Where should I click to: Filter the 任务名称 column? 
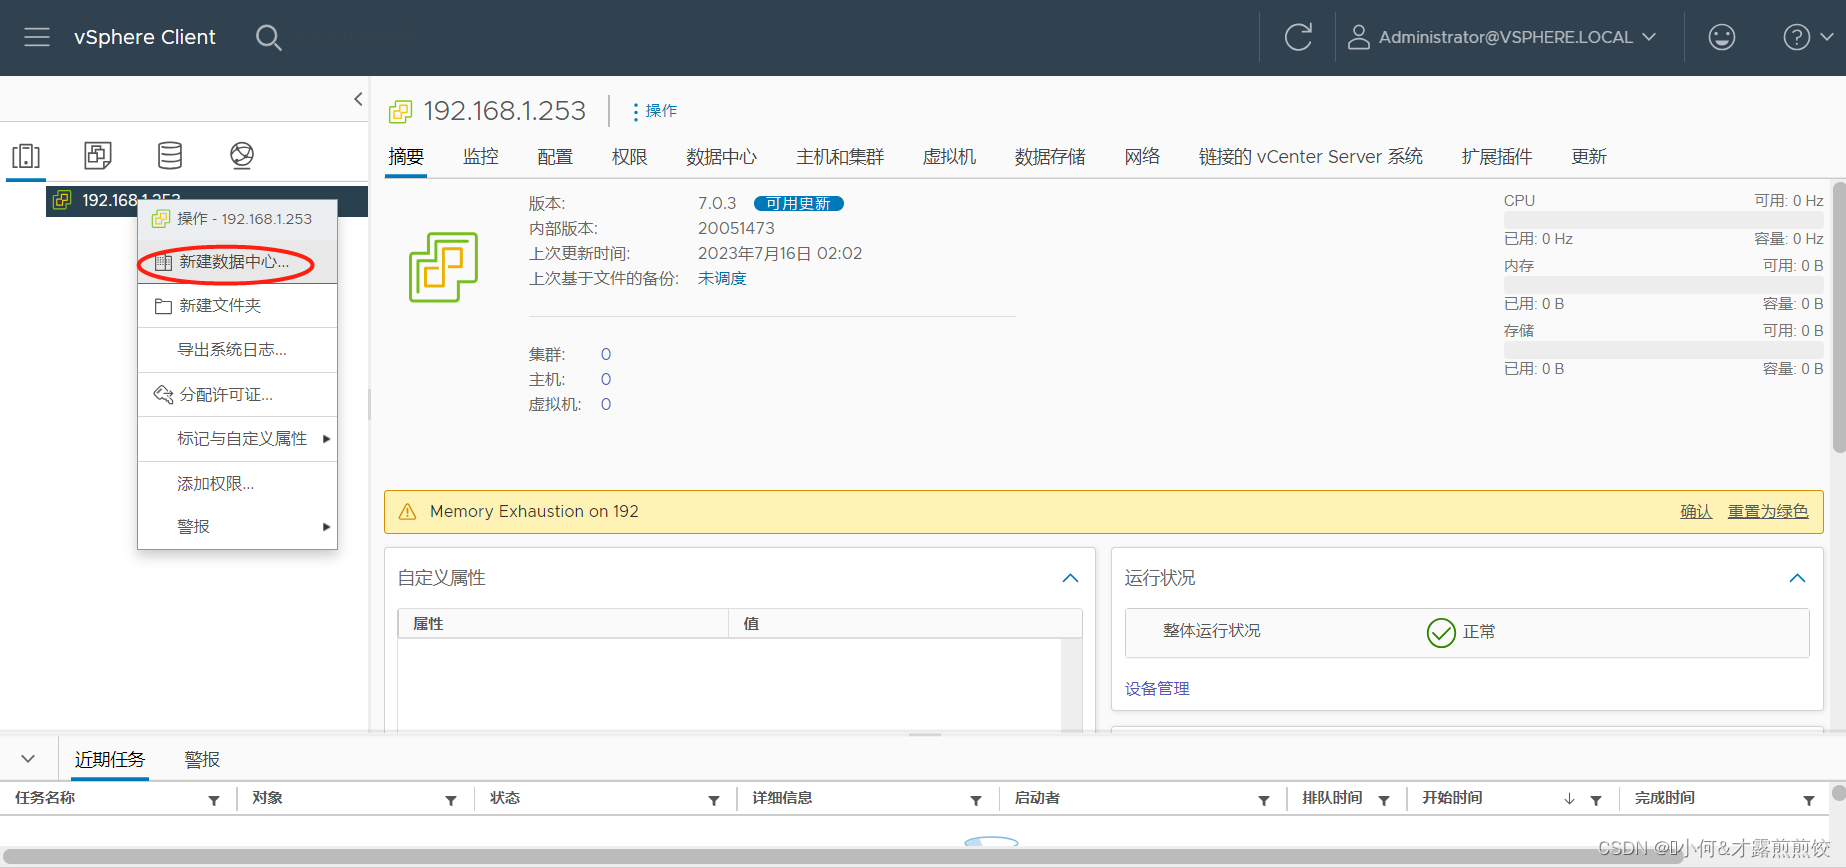coord(214,800)
